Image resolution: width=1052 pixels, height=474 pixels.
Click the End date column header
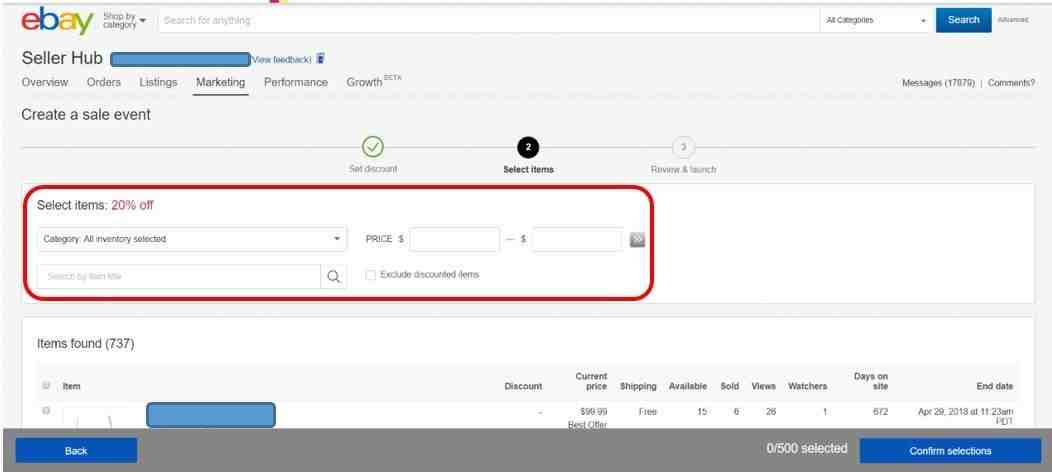(995, 386)
